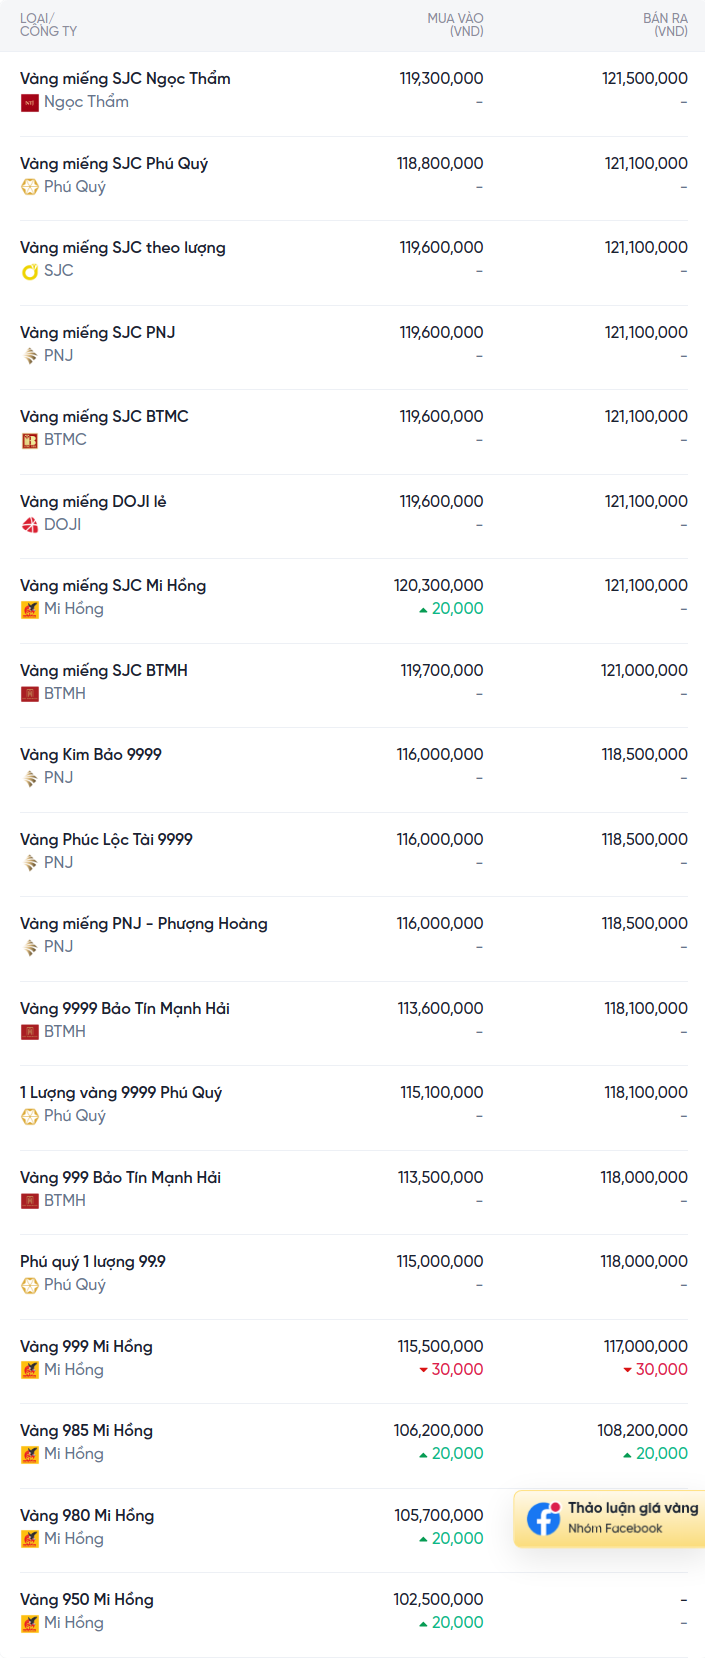Viewport: 705px width, 1658px height.
Task: Click the BÁN RA (VND) column header
Action: pos(665,25)
